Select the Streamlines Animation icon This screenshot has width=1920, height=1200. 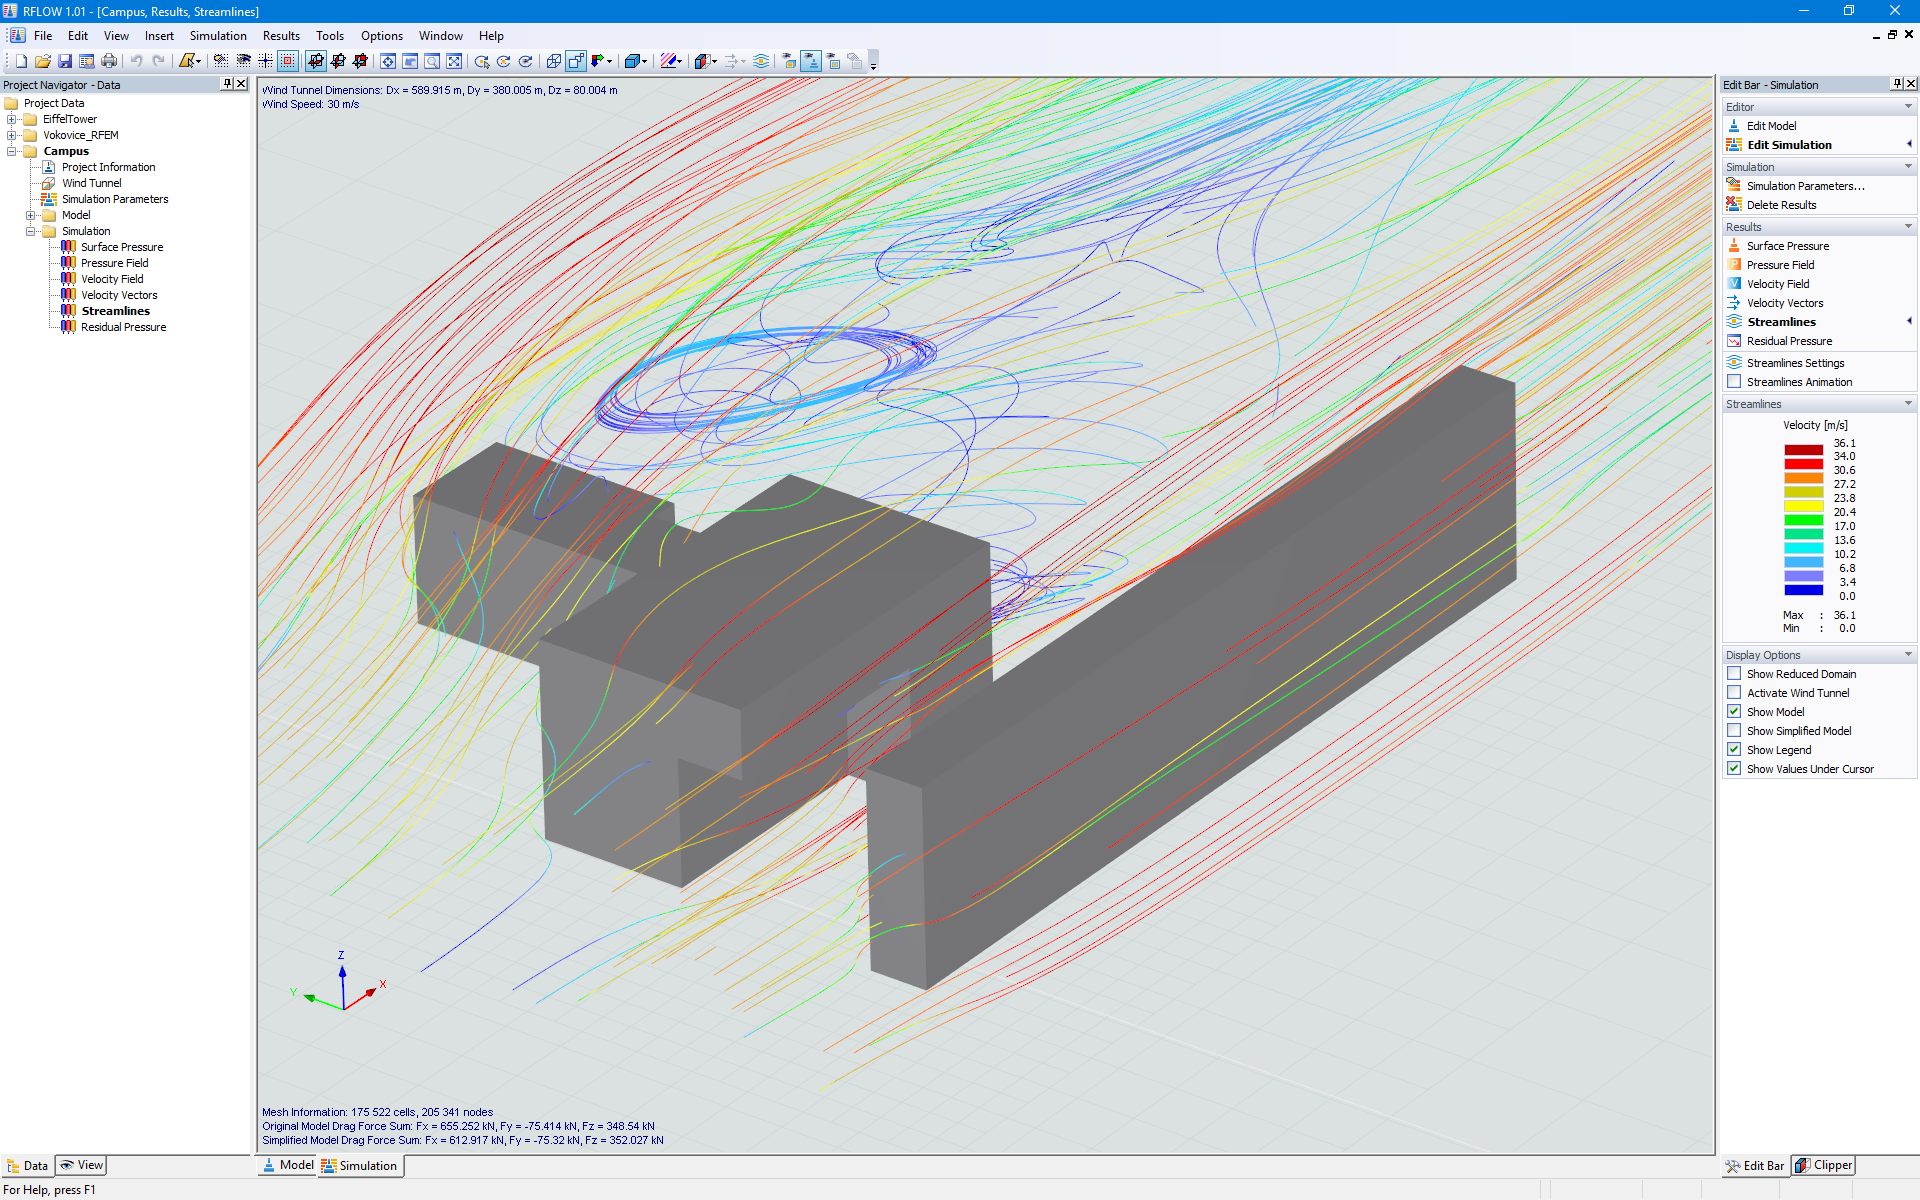click(x=1733, y=382)
